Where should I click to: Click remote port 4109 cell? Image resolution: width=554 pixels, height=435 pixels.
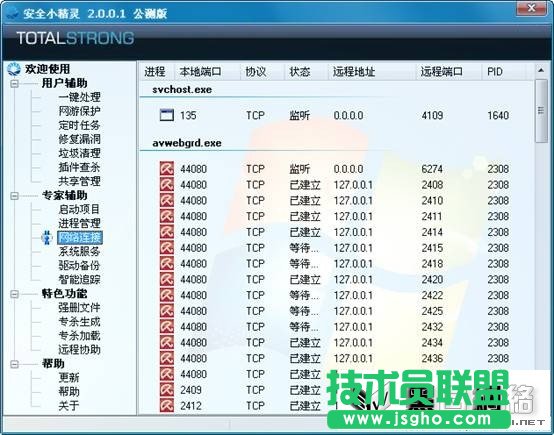tap(432, 115)
